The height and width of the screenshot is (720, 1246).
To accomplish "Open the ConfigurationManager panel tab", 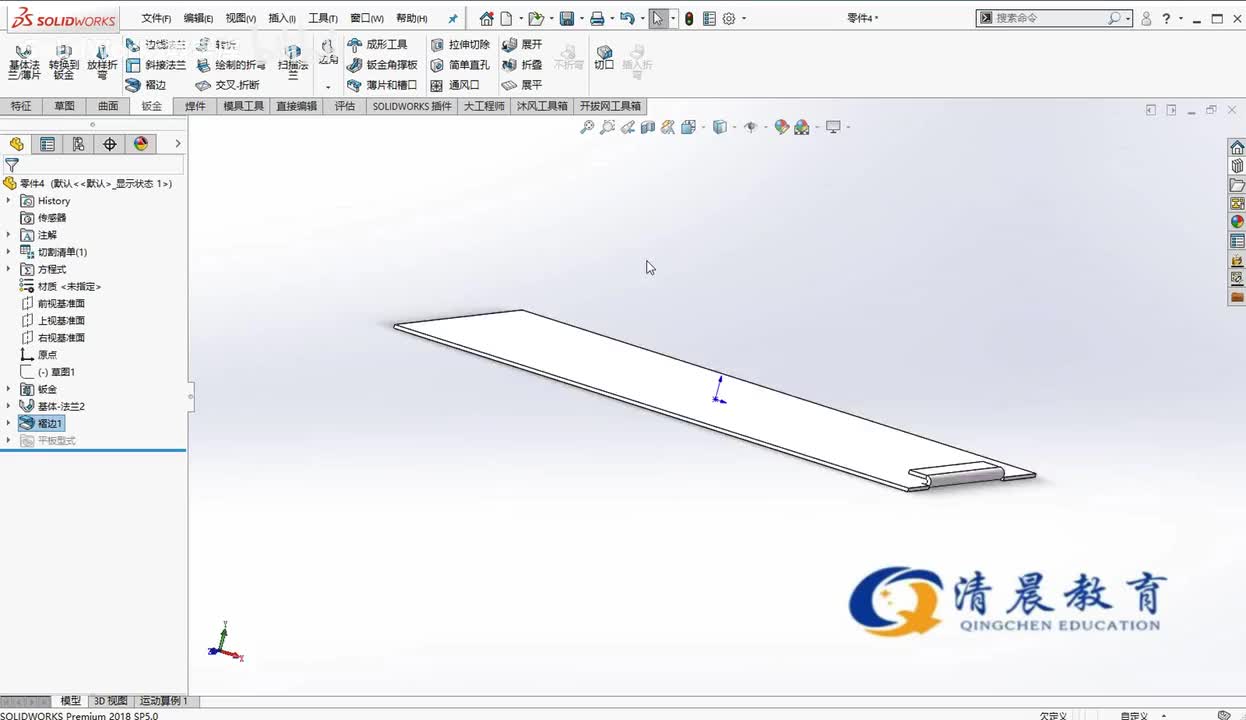I will (78, 144).
